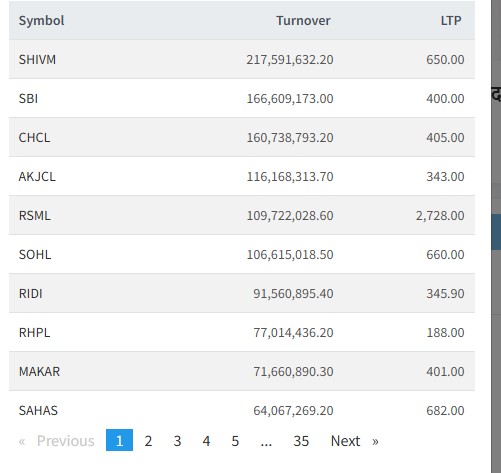The width and height of the screenshot is (501, 473).
Task: Select the SBI symbol
Action: [x=28, y=98]
